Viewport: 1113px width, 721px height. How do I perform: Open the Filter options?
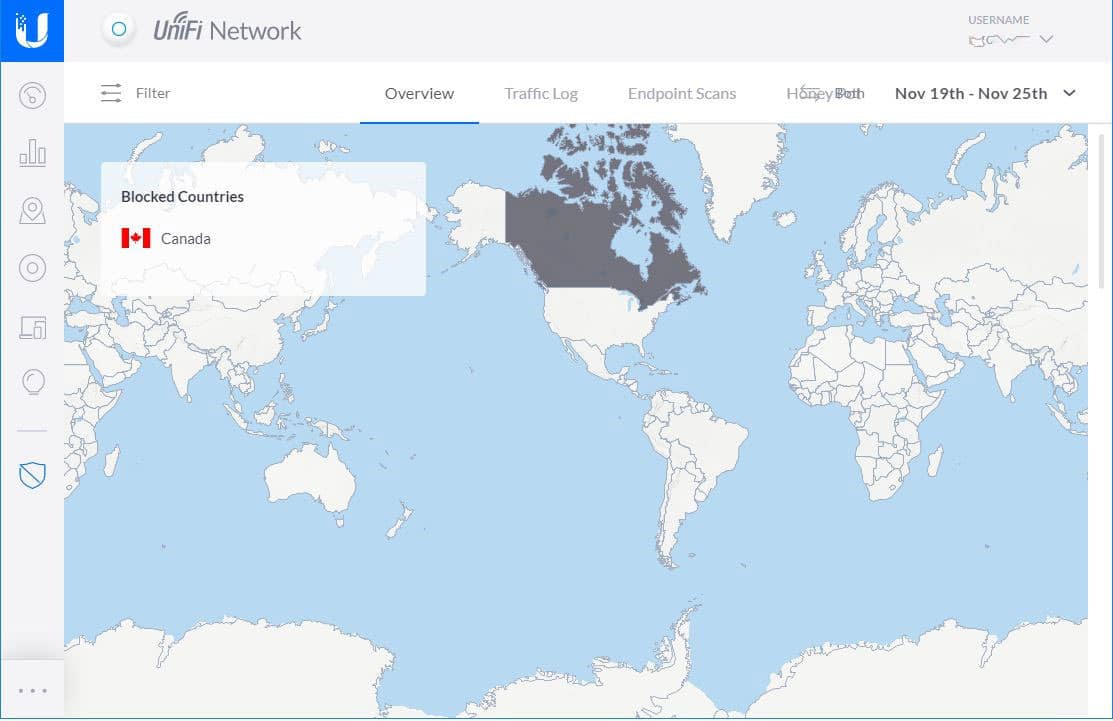(136, 93)
